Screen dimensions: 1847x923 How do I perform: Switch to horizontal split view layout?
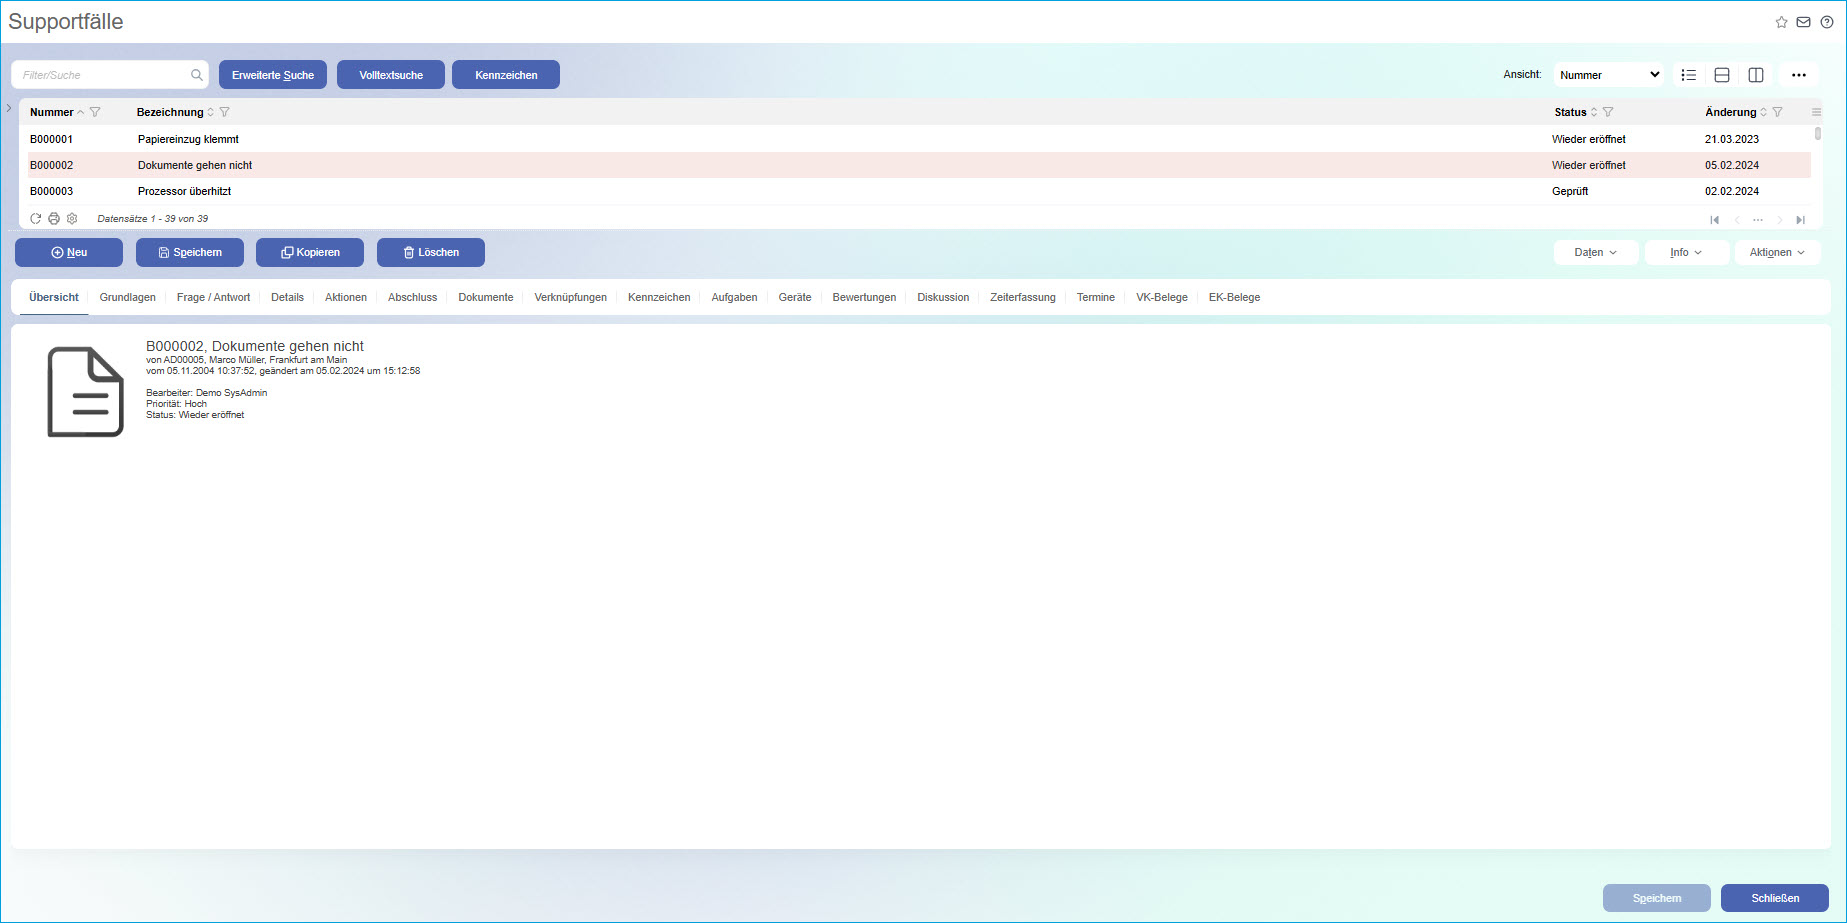pos(1722,75)
